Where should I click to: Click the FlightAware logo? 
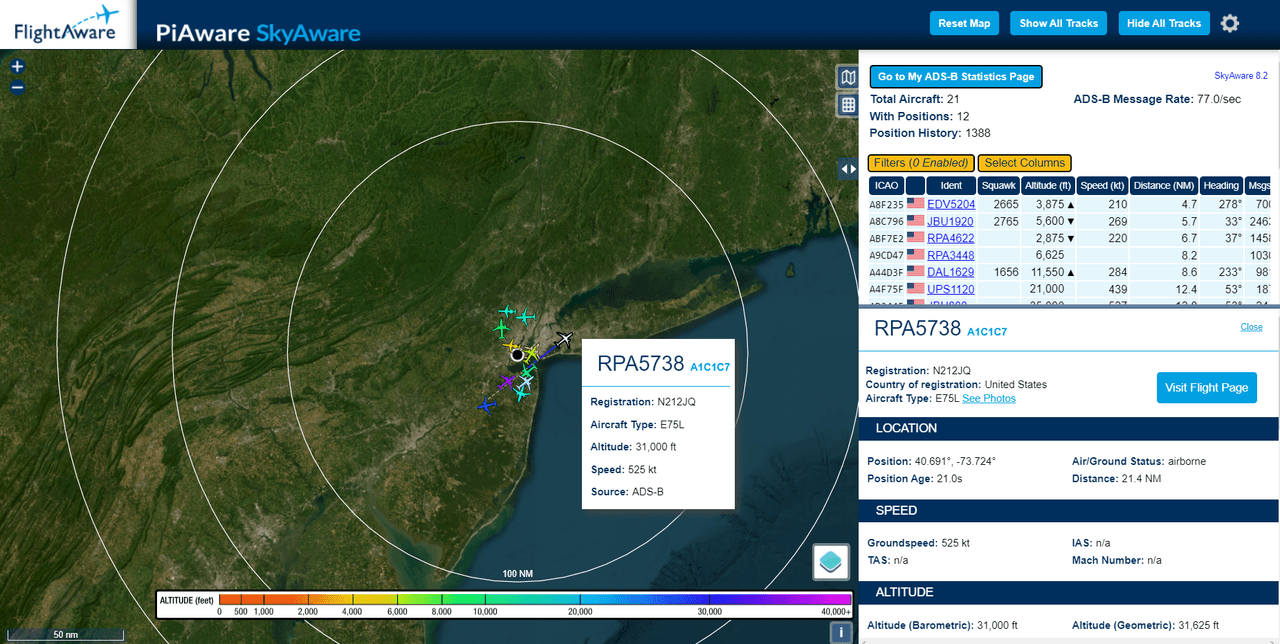(68, 24)
